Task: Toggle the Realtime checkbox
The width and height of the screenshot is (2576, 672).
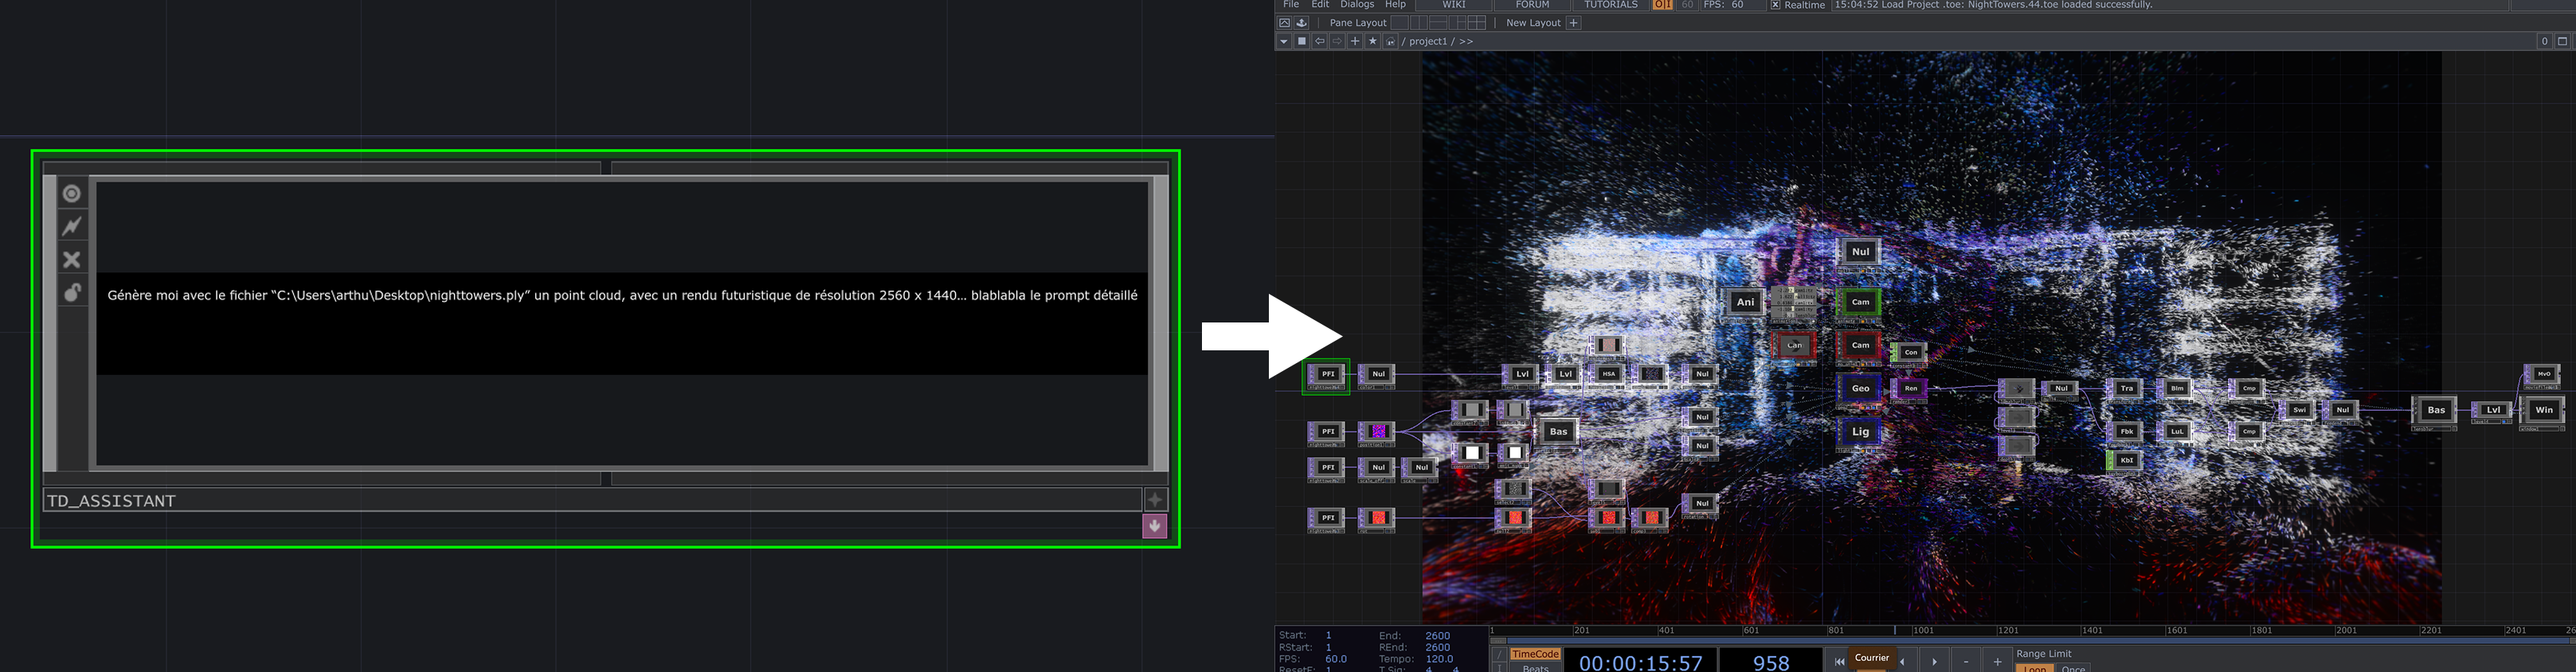Action: [x=1775, y=5]
